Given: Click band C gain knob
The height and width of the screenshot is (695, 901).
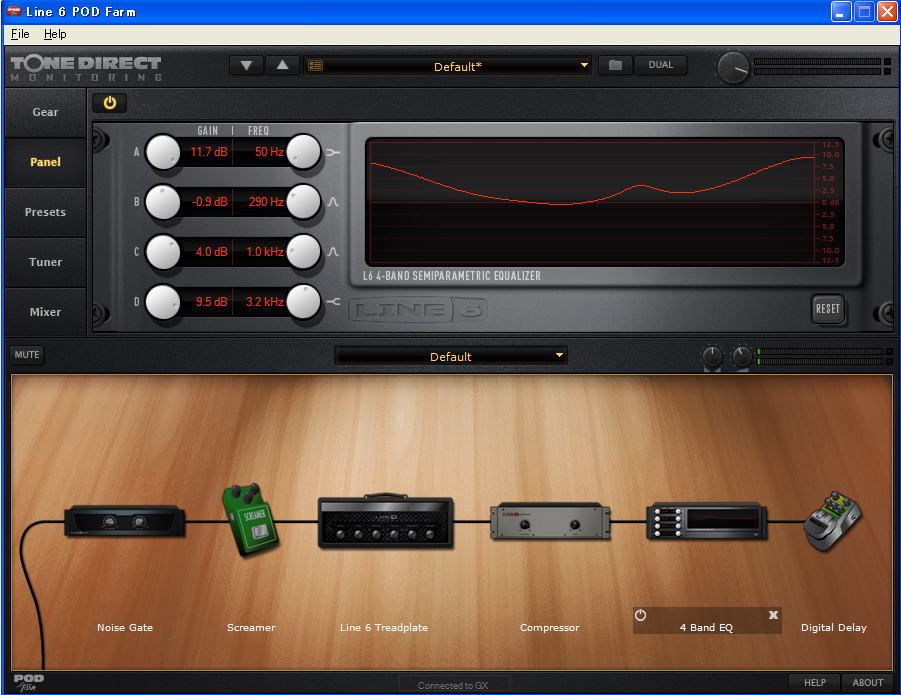Looking at the screenshot, I should 163,252.
